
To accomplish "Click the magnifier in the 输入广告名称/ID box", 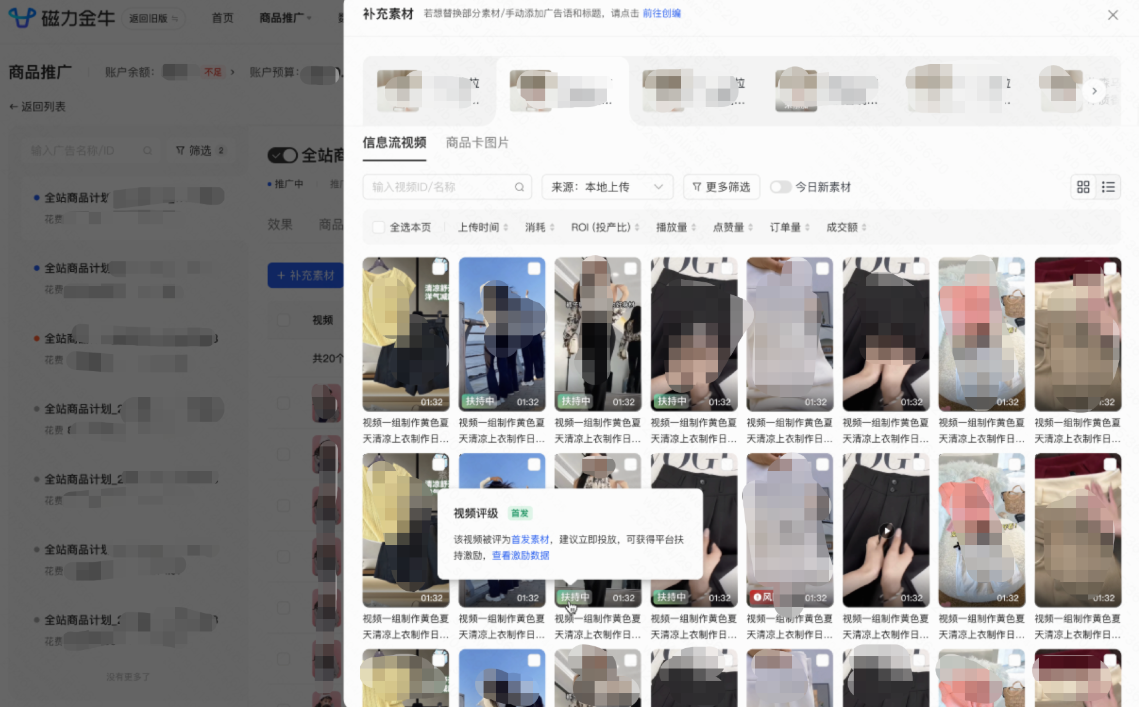I will [x=147, y=150].
